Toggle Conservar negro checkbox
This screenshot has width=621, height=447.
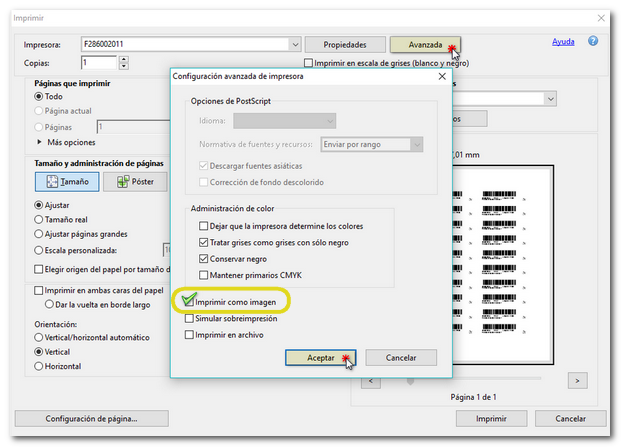[204, 258]
